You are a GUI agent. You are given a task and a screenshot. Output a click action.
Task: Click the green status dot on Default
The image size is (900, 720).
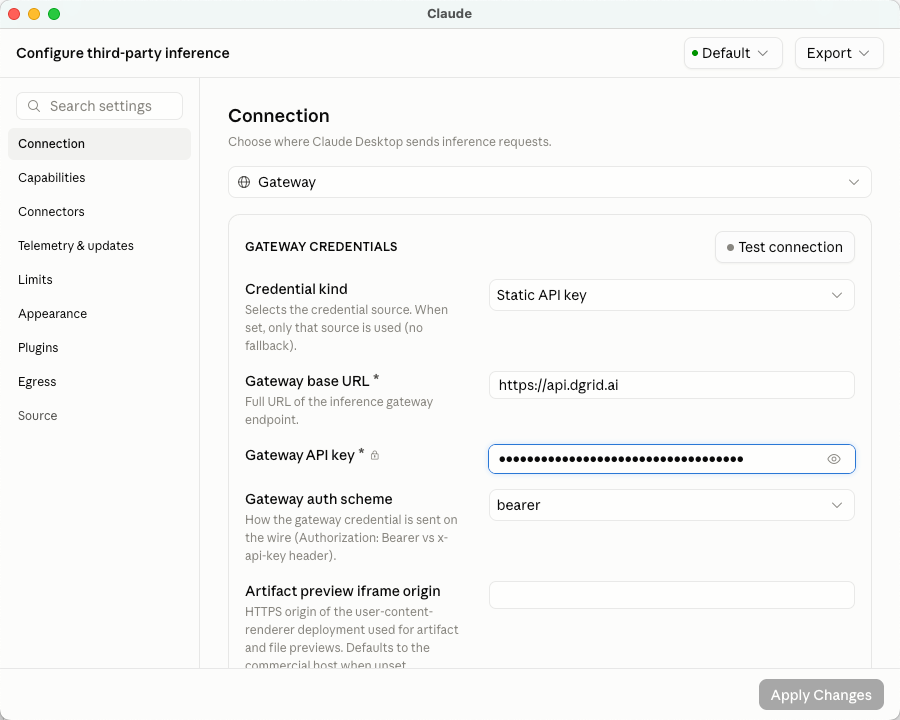[695, 53]
